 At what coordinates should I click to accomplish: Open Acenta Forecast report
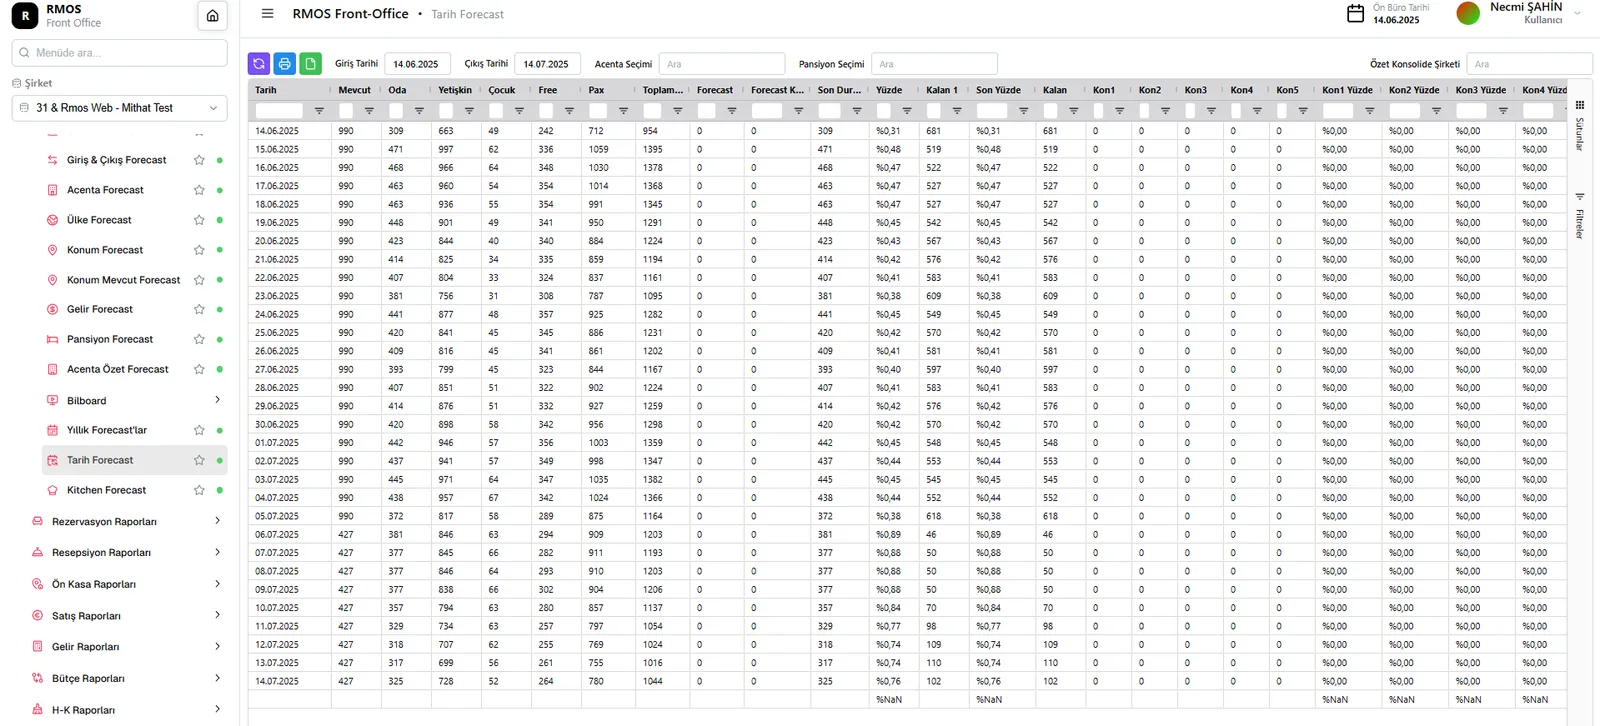click(x=105, y=190)
